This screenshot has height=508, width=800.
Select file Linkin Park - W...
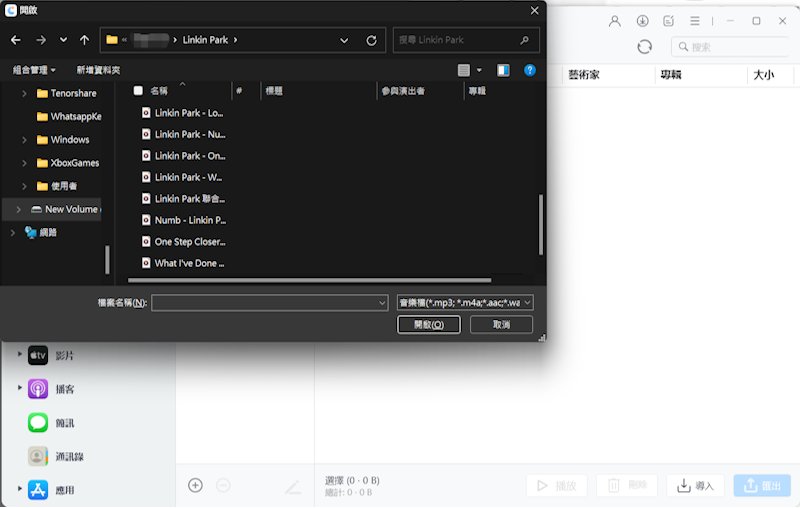[182, 177]
